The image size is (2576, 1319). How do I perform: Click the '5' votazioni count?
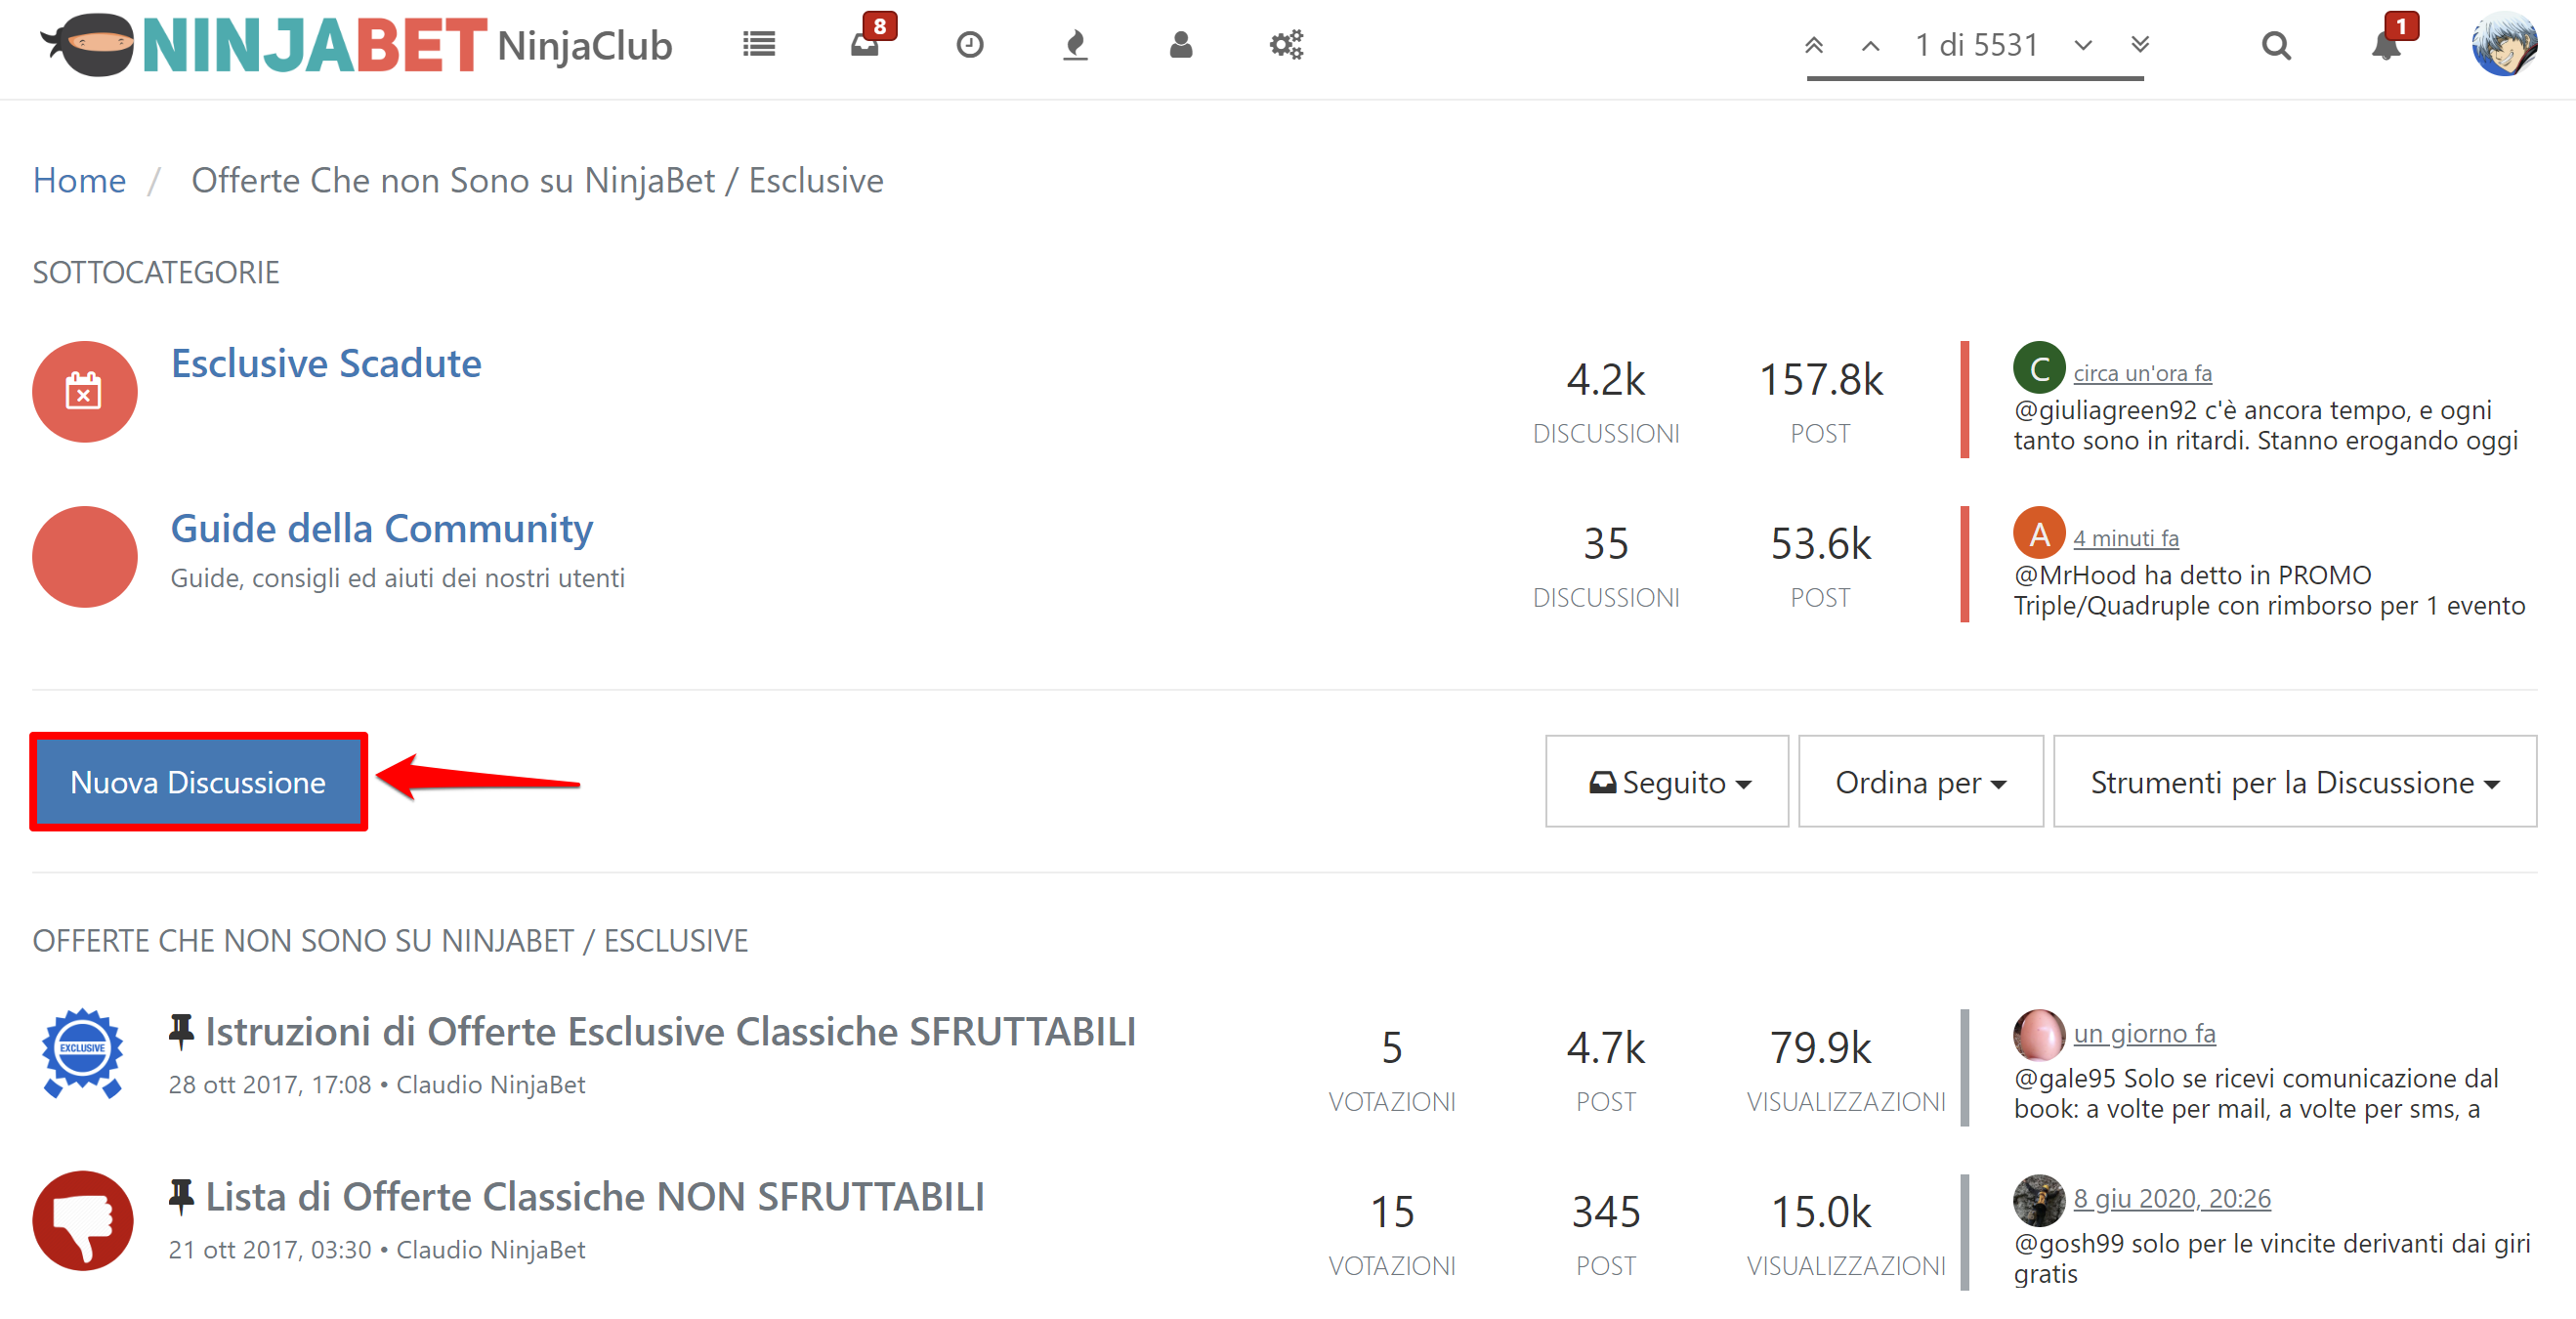(1392, 1047)
